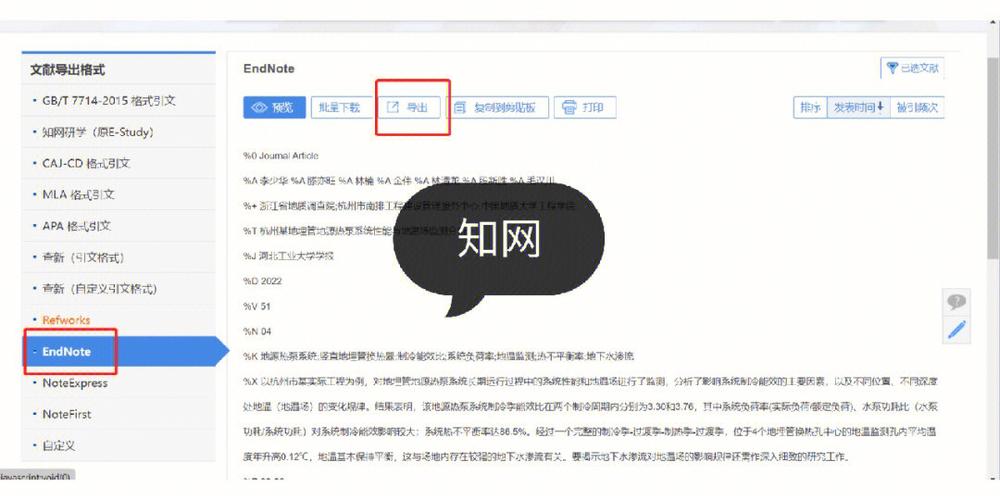Click the funnel icon on 已选文献
1000x500 pixels.
tap(892, 68)
